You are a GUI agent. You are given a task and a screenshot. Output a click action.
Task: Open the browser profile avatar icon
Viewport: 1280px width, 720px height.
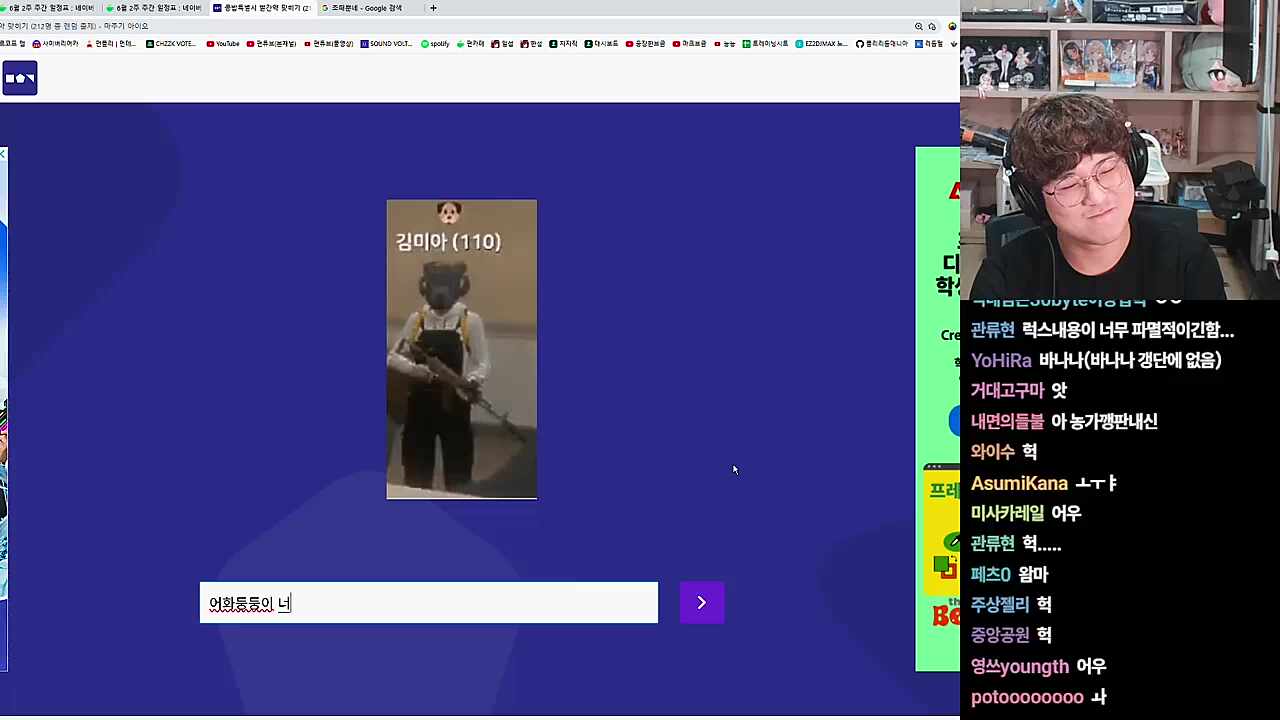952,26
